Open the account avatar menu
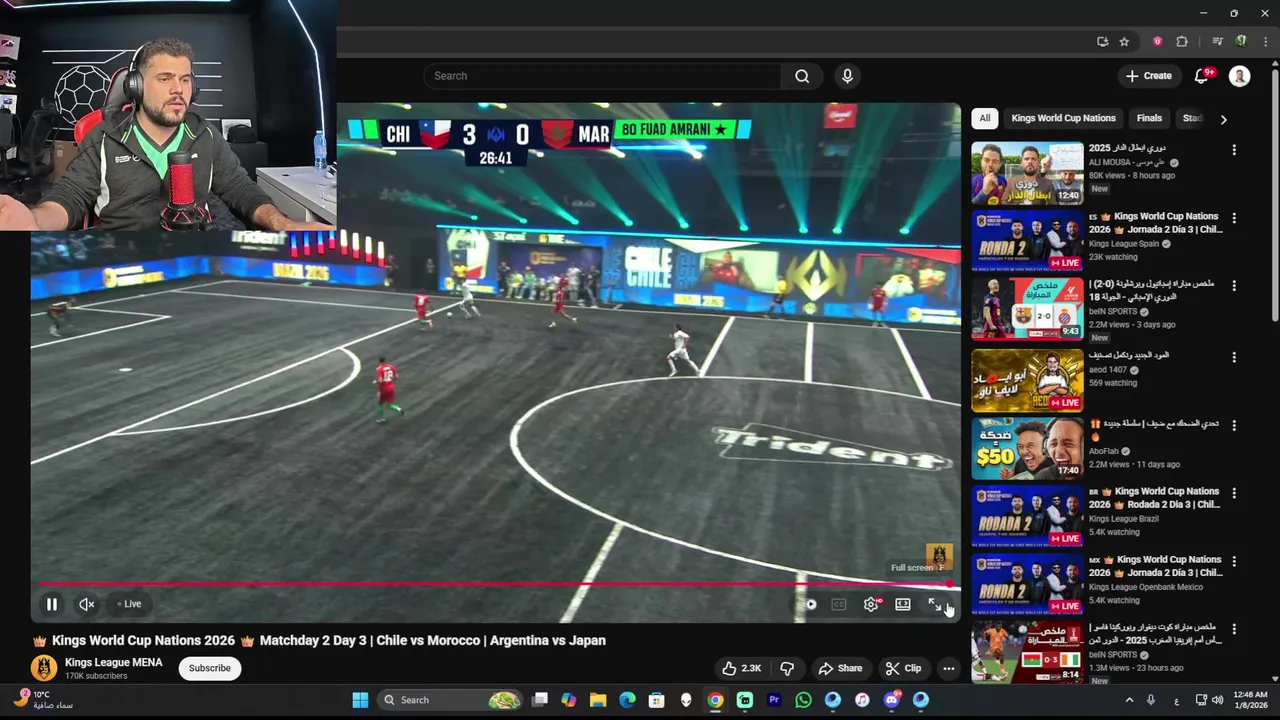 coord(1239,76)
